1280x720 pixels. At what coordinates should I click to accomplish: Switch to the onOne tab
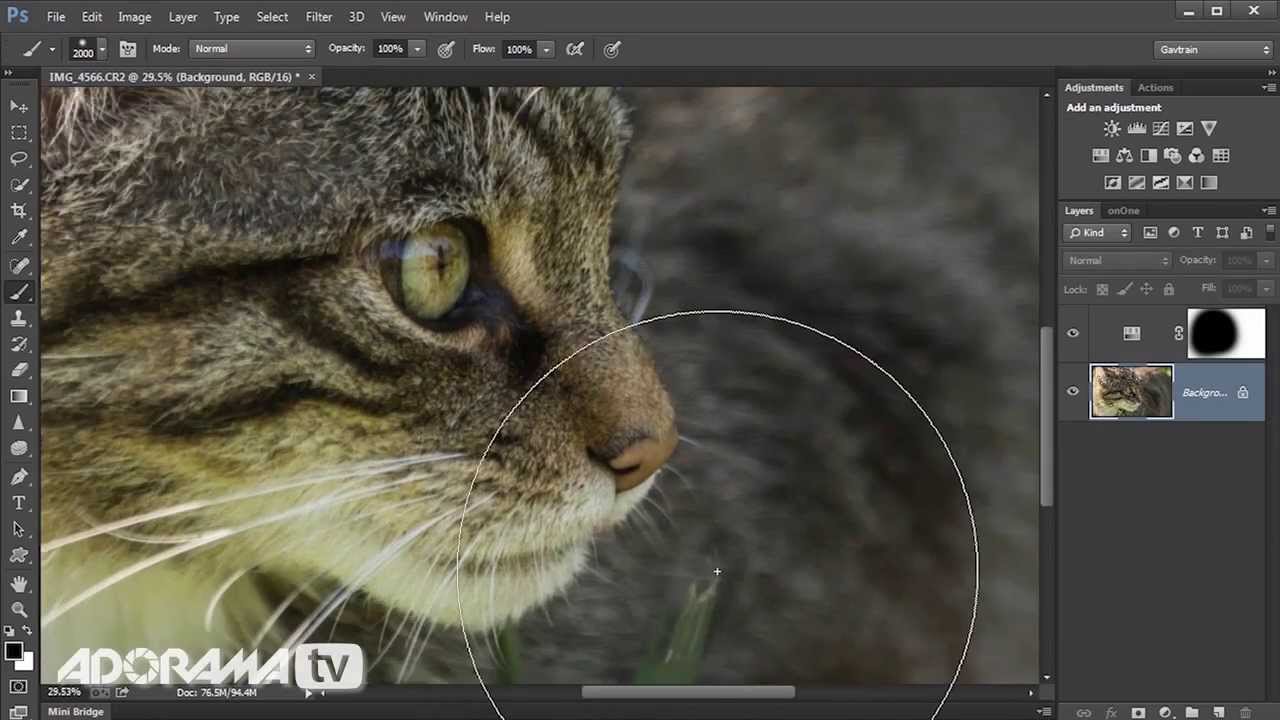1123,211
